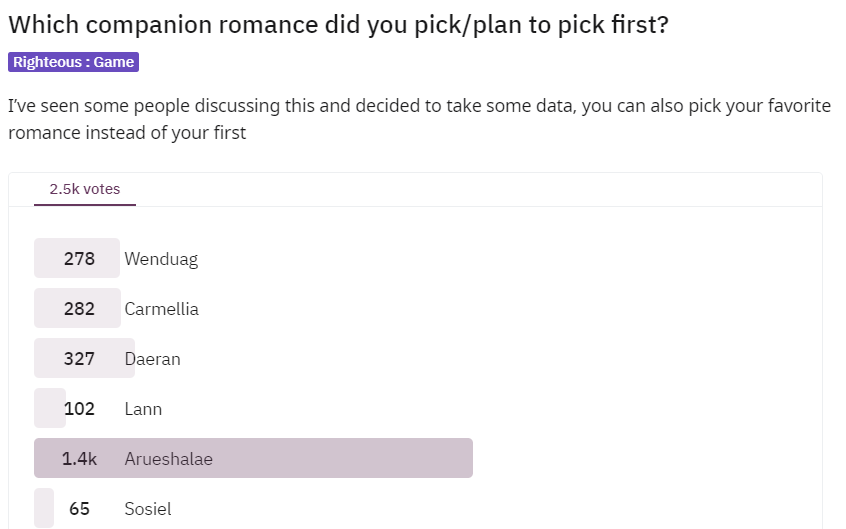This screenshot has width=846, height=529.
Task: Select the "2.5k votes" tab
Action: tap(85, 189)
